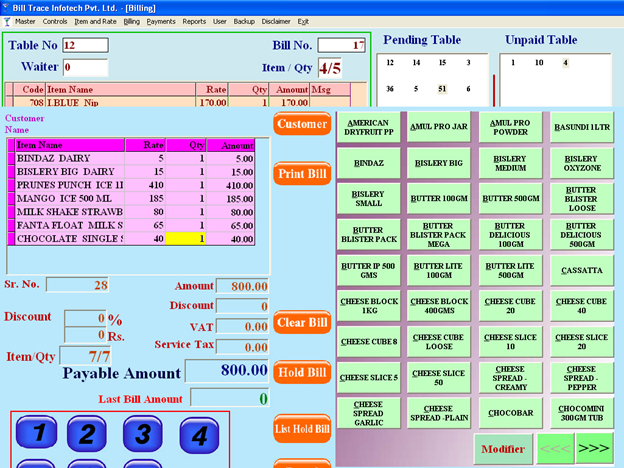The image size is (624, 468).
Task: Open the List Hold Bill button
Action: (x=302, y=430)
